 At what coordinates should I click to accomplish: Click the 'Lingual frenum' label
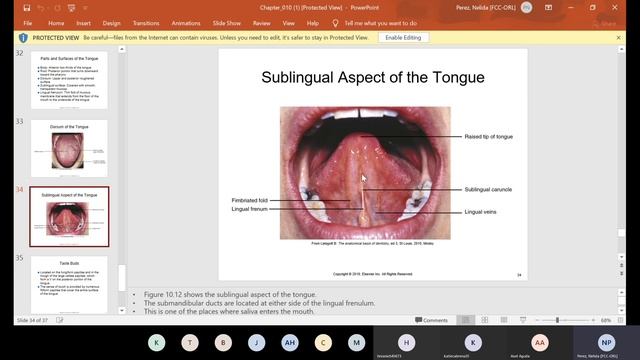pos(249,209)
